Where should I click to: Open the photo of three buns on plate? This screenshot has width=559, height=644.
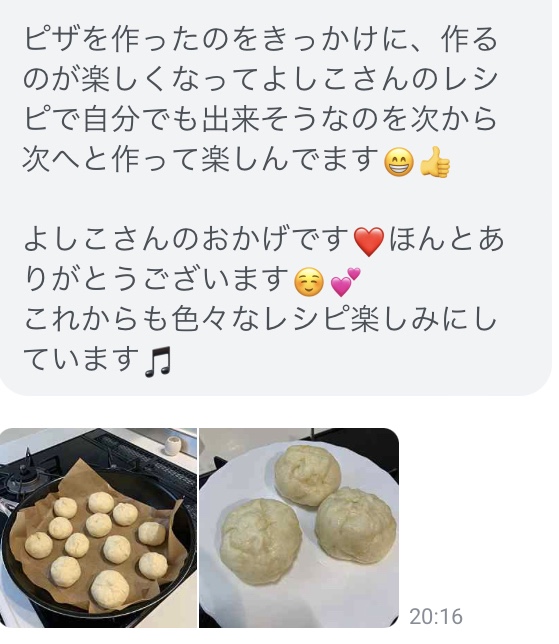point(299,527)
